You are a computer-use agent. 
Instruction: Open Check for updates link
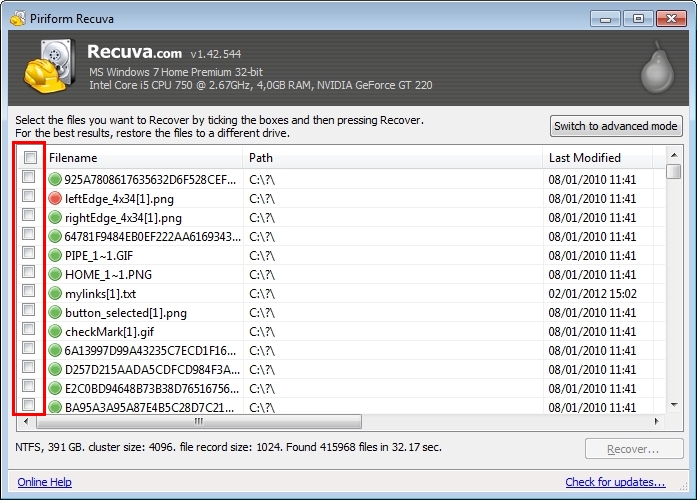pyautogui.click(x=615, y=482)
